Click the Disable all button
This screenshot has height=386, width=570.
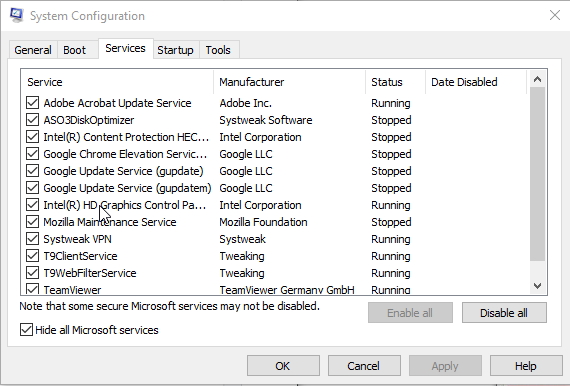tap(504, 313)
